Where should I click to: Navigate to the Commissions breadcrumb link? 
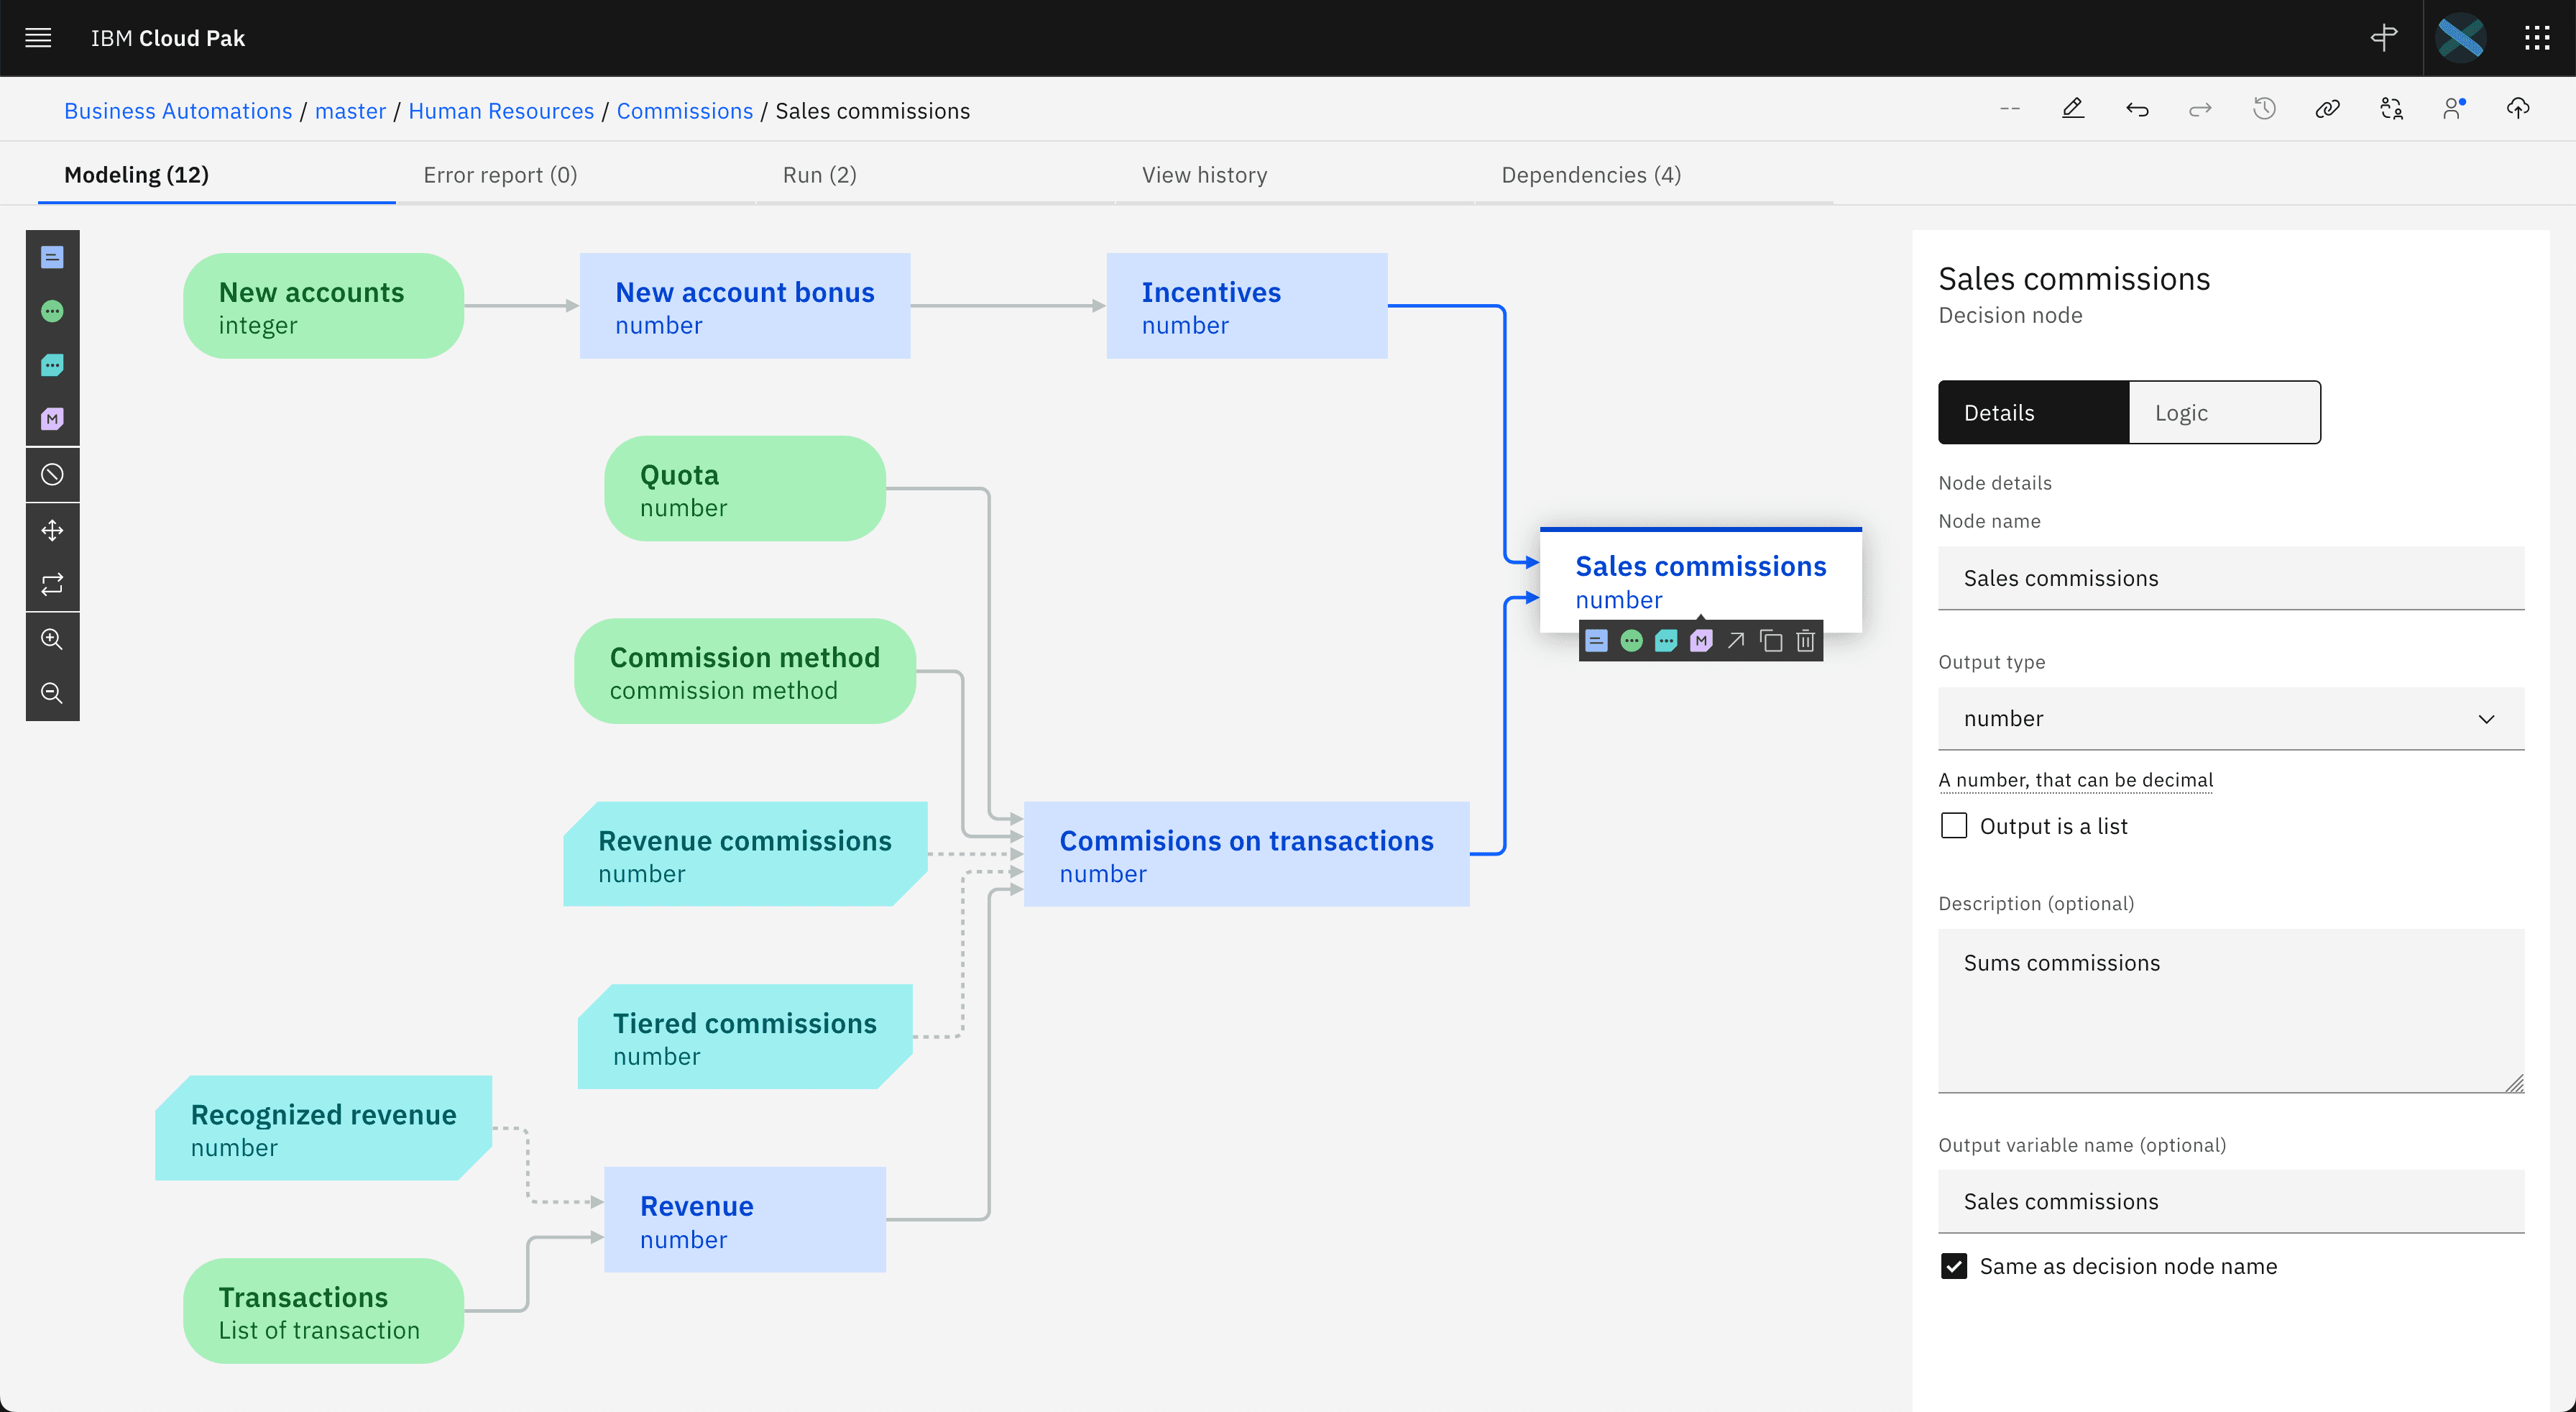coord(684,111)
